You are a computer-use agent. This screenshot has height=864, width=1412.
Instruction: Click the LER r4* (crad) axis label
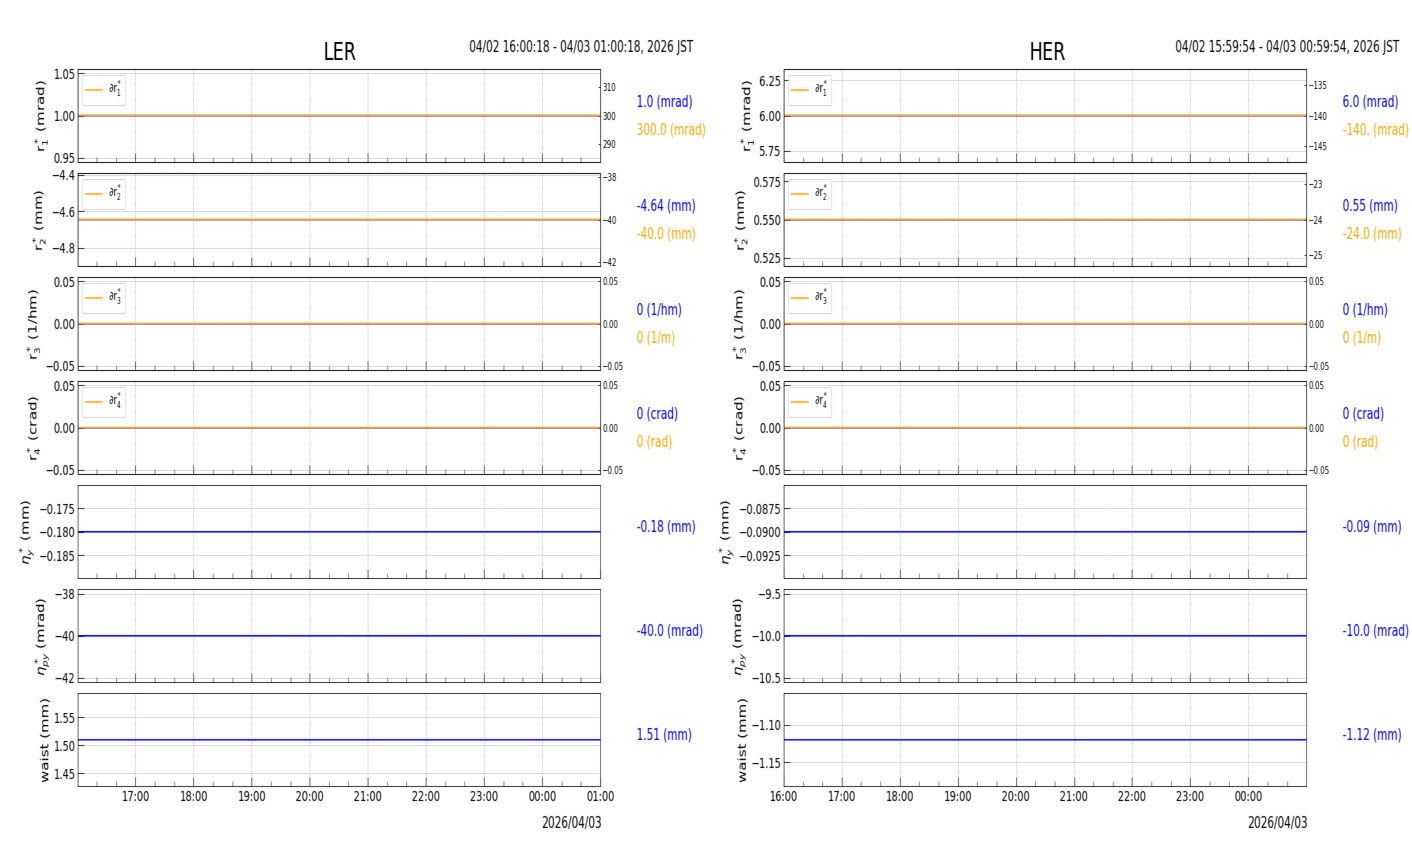pos(33,428)
